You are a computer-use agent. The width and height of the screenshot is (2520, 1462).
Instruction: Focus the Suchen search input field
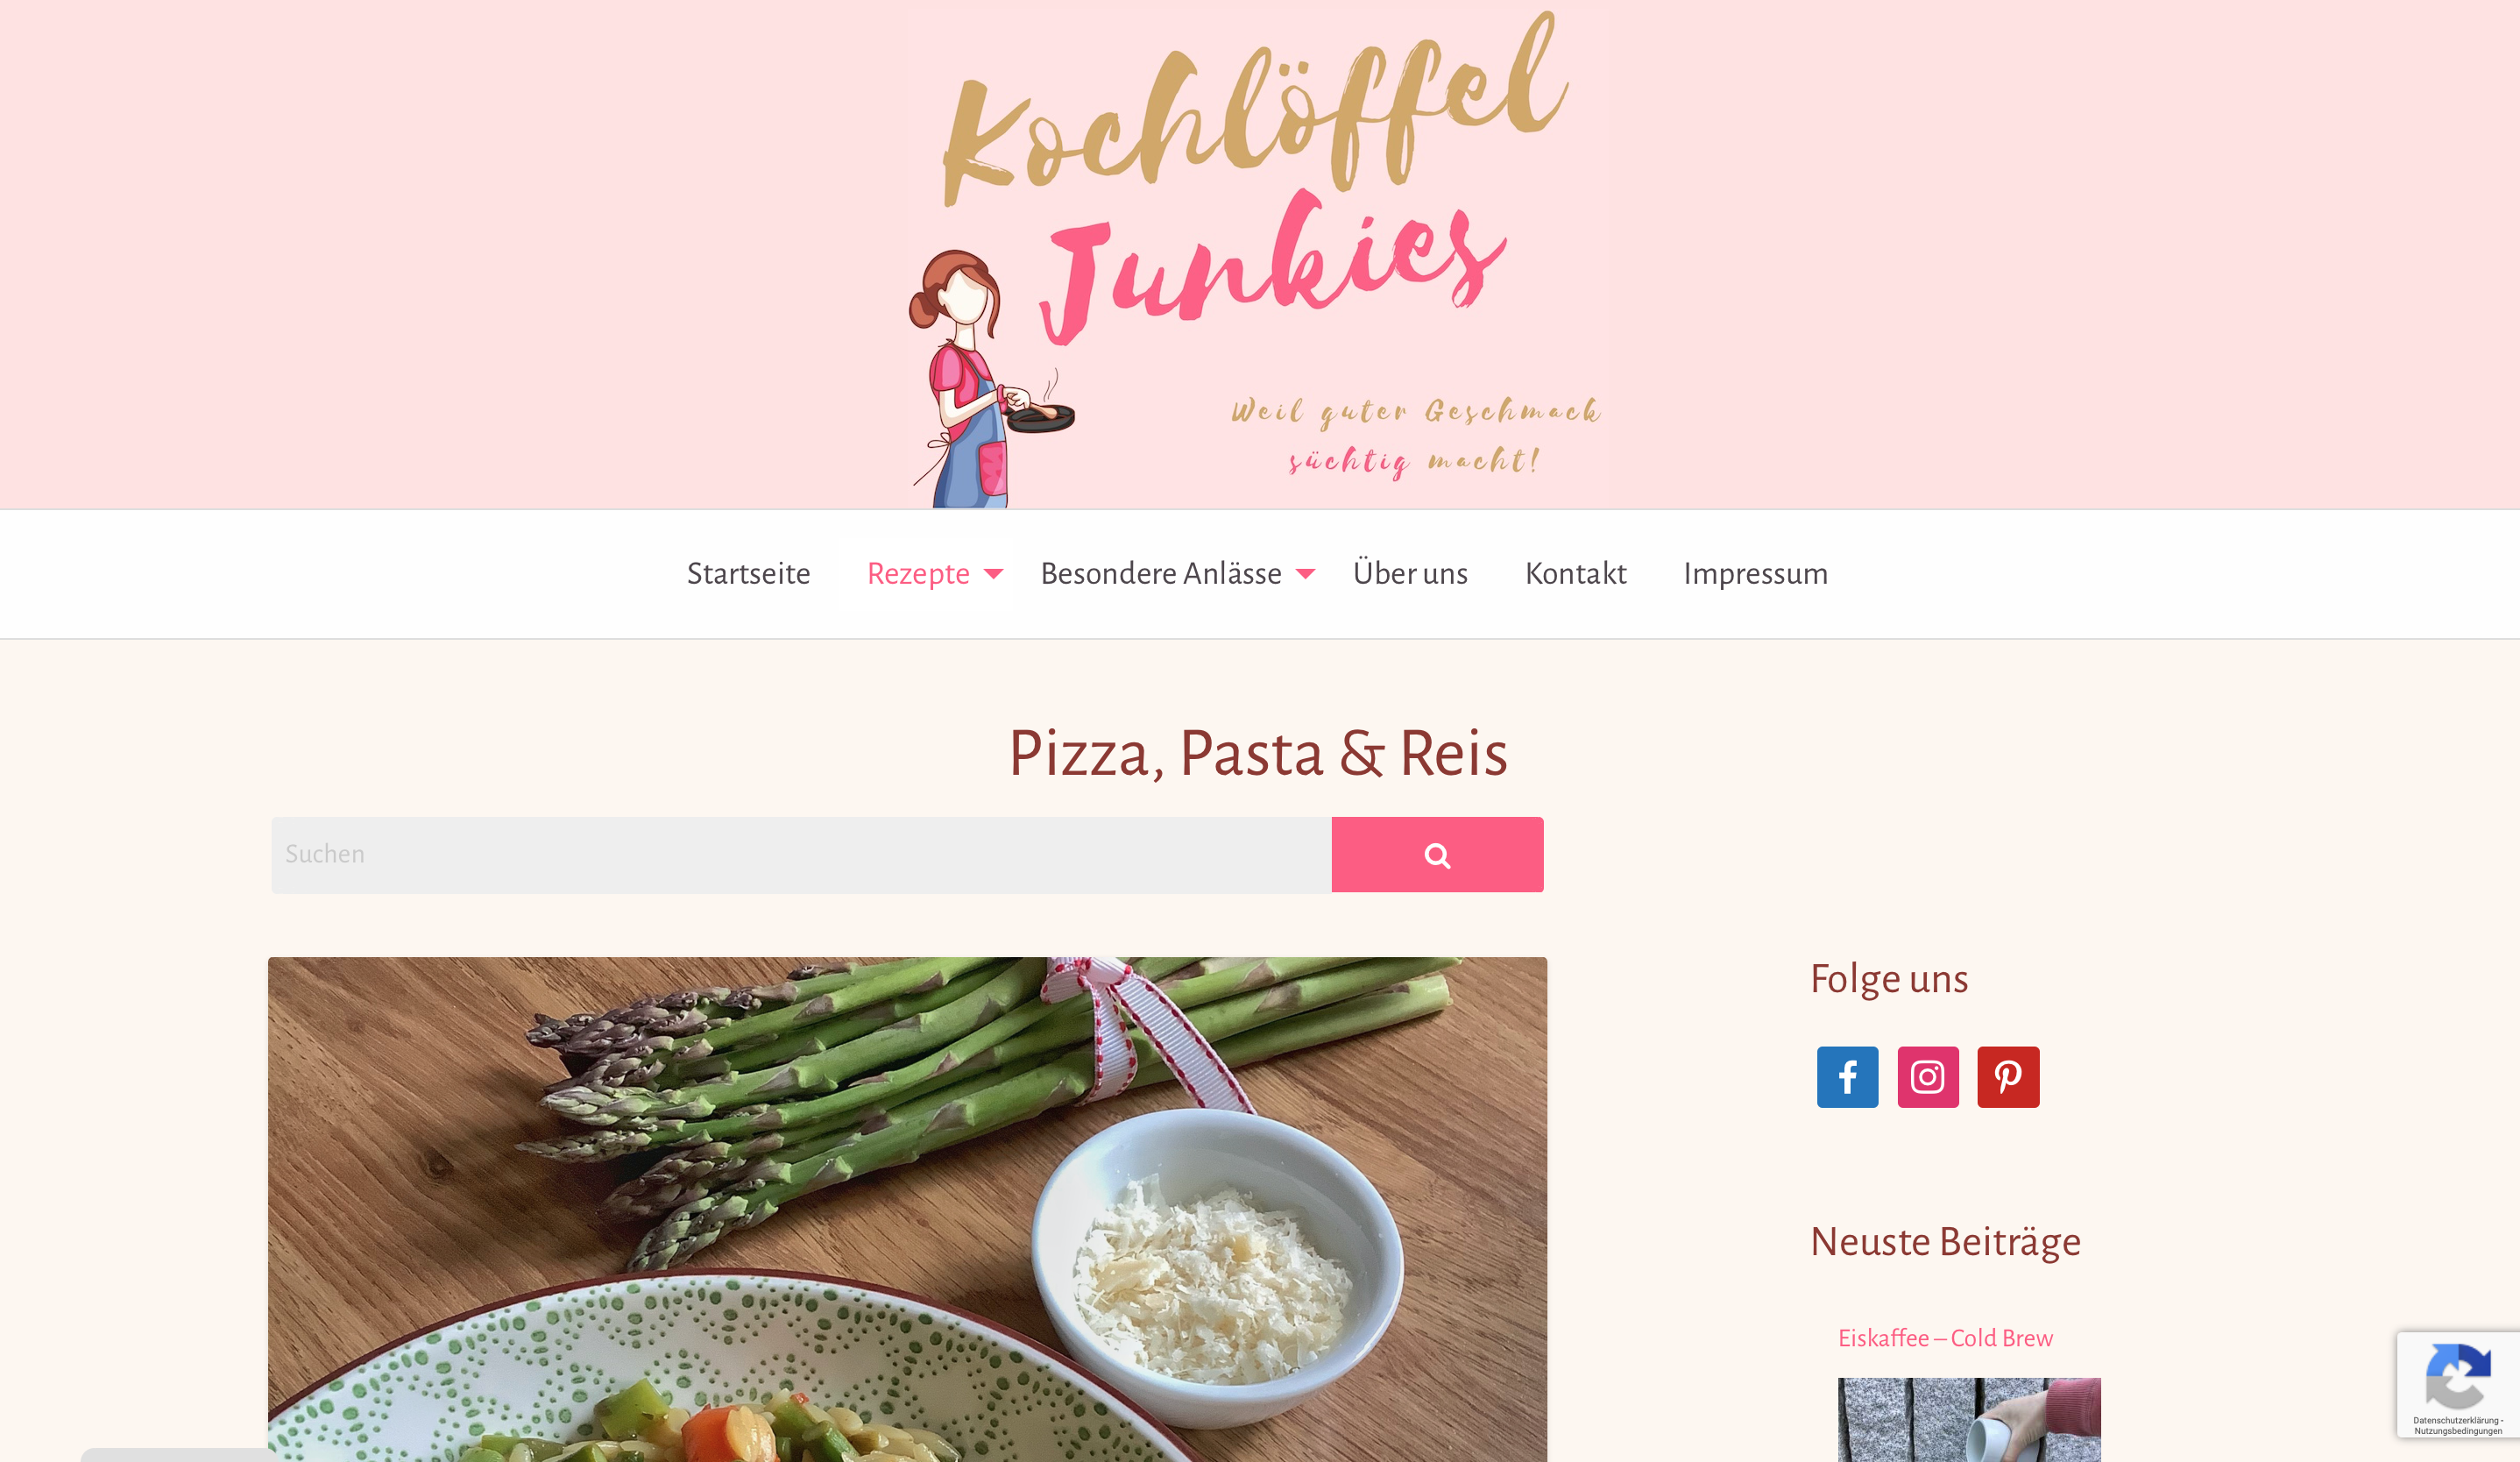pyautogui.click(x=801, y=854)
